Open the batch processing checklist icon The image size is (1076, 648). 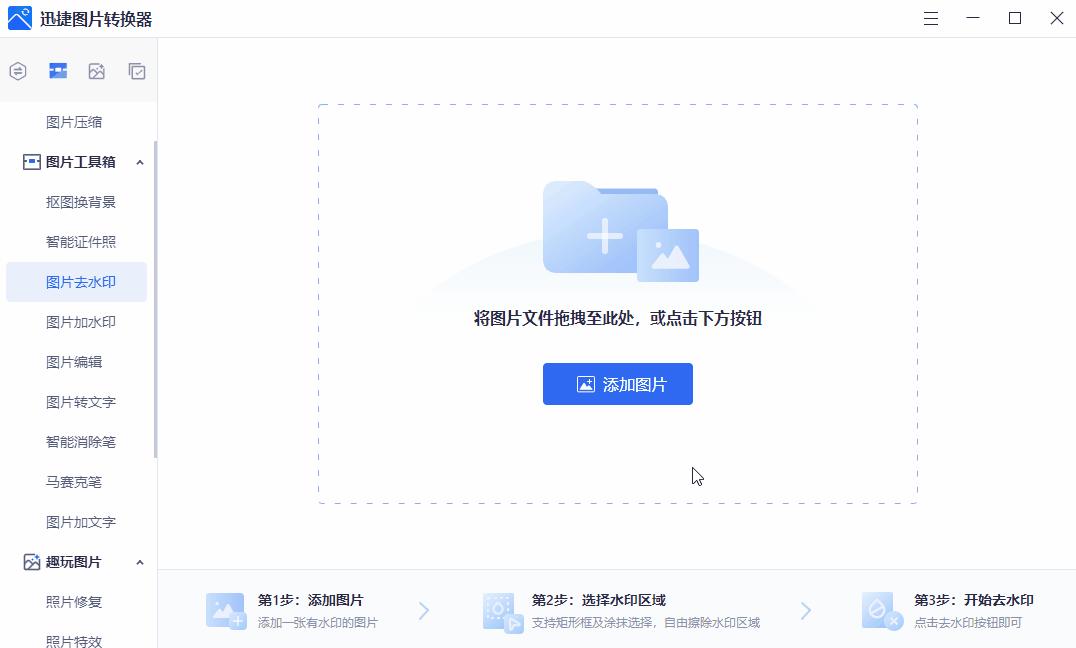click(137, 70)
